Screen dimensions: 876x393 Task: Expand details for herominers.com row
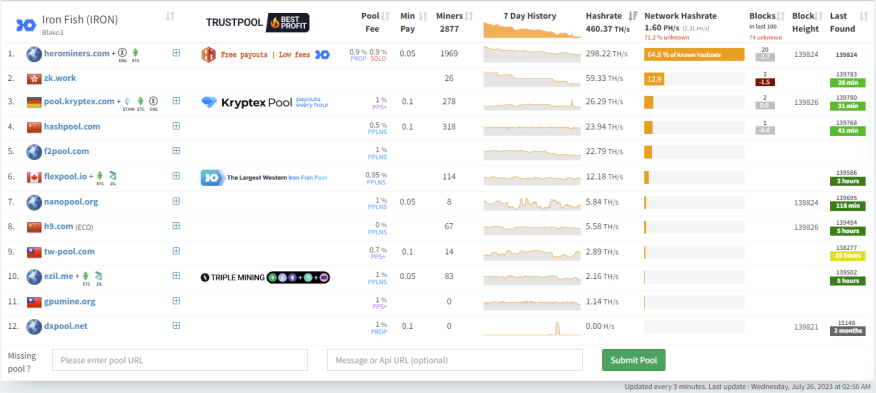(x=176, y=53)
